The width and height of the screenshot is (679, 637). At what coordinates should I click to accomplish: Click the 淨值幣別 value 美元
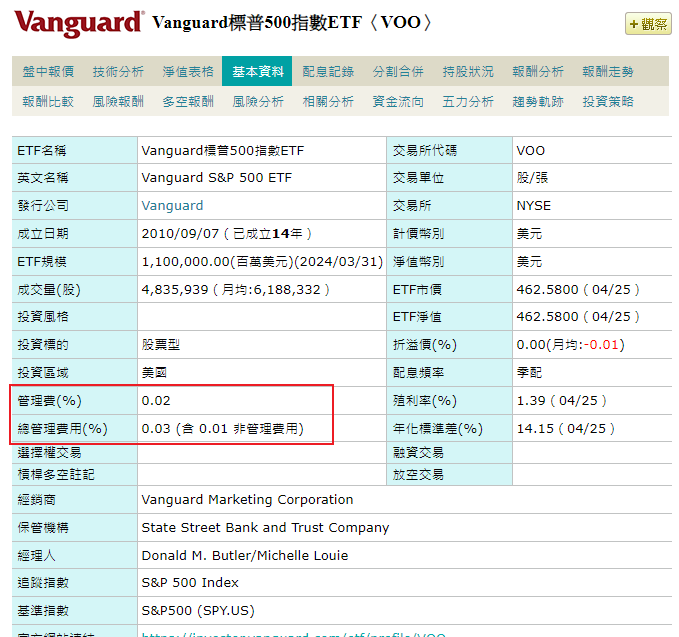[529, 262]
